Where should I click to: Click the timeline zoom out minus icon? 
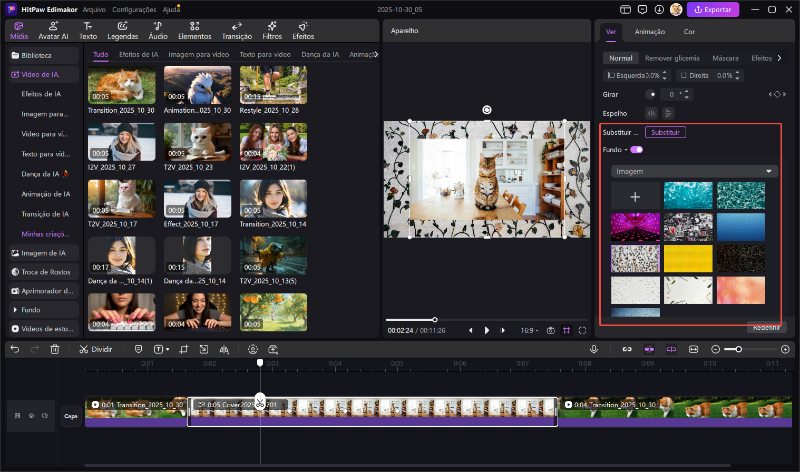click(x=715, y=349)
